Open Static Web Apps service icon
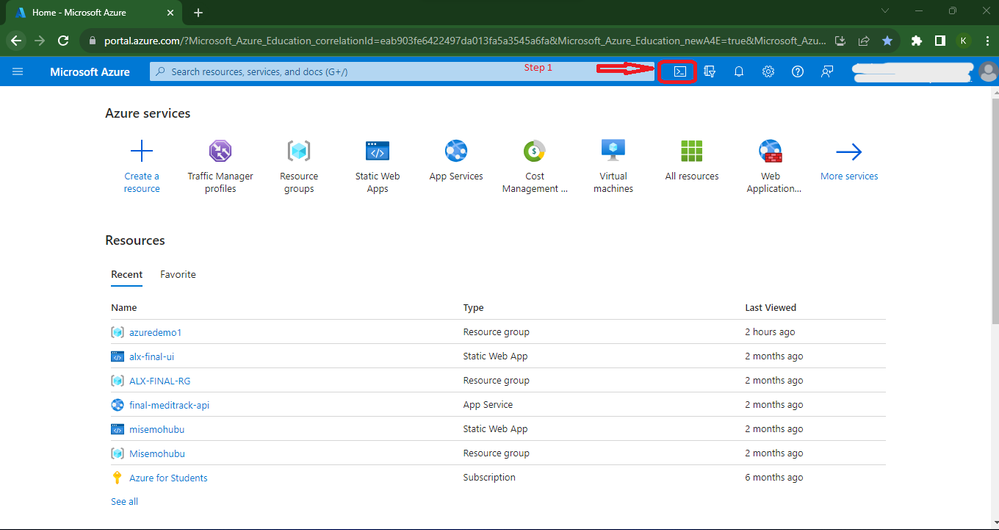Image resolution: width=999 pixels, height=530 pixels. 377,151
